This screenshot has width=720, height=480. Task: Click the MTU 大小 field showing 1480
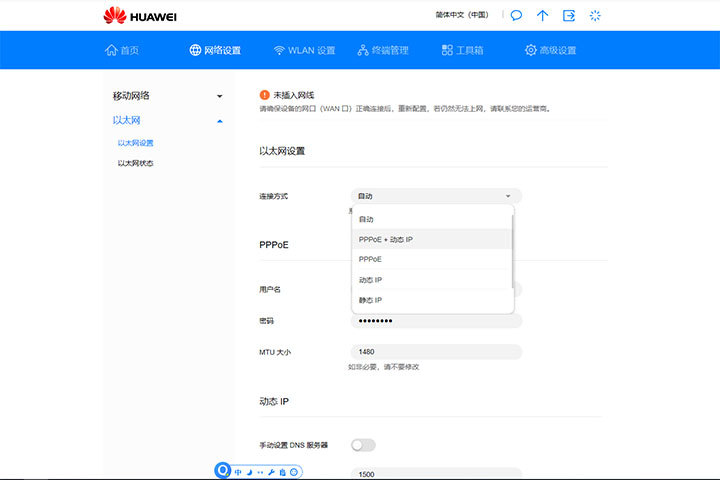[436, 352]
